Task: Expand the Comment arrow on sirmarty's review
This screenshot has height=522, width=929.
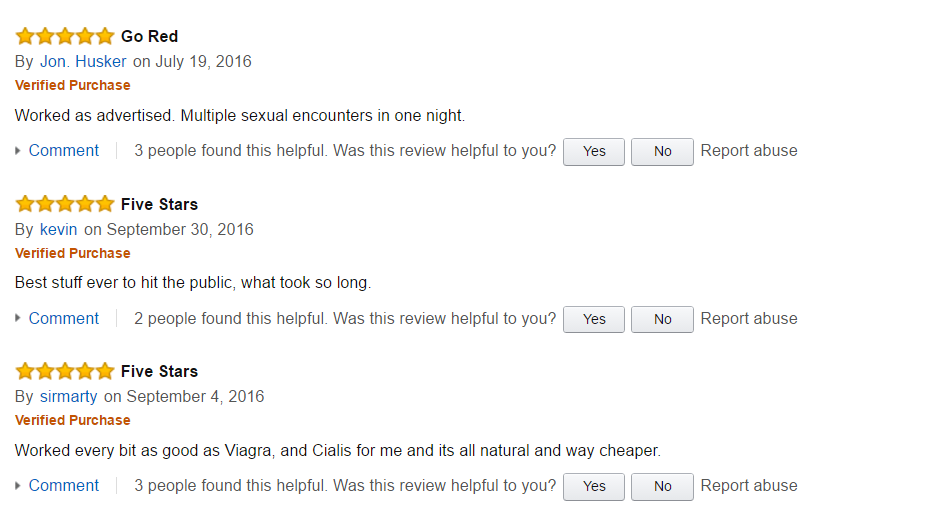Action: [x=19, y=486]
